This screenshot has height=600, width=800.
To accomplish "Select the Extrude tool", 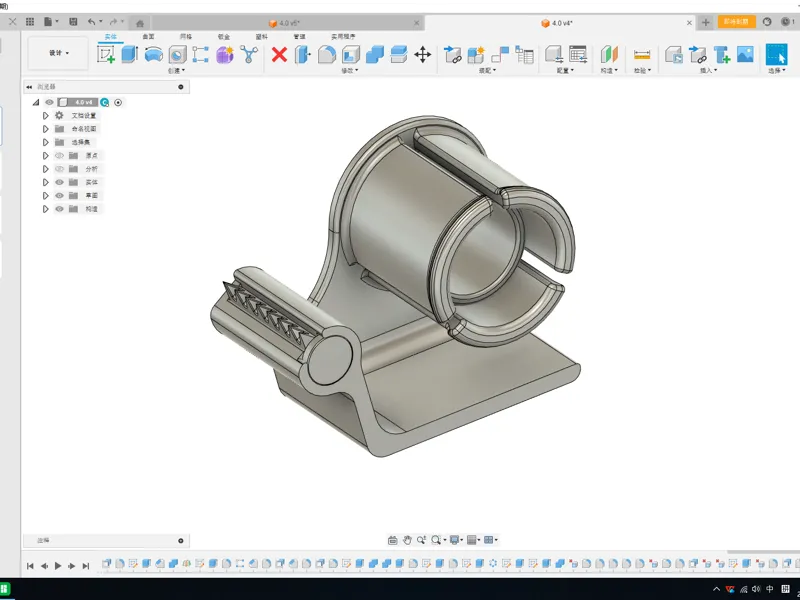I will pyautogui.click(x=130, y=54).
